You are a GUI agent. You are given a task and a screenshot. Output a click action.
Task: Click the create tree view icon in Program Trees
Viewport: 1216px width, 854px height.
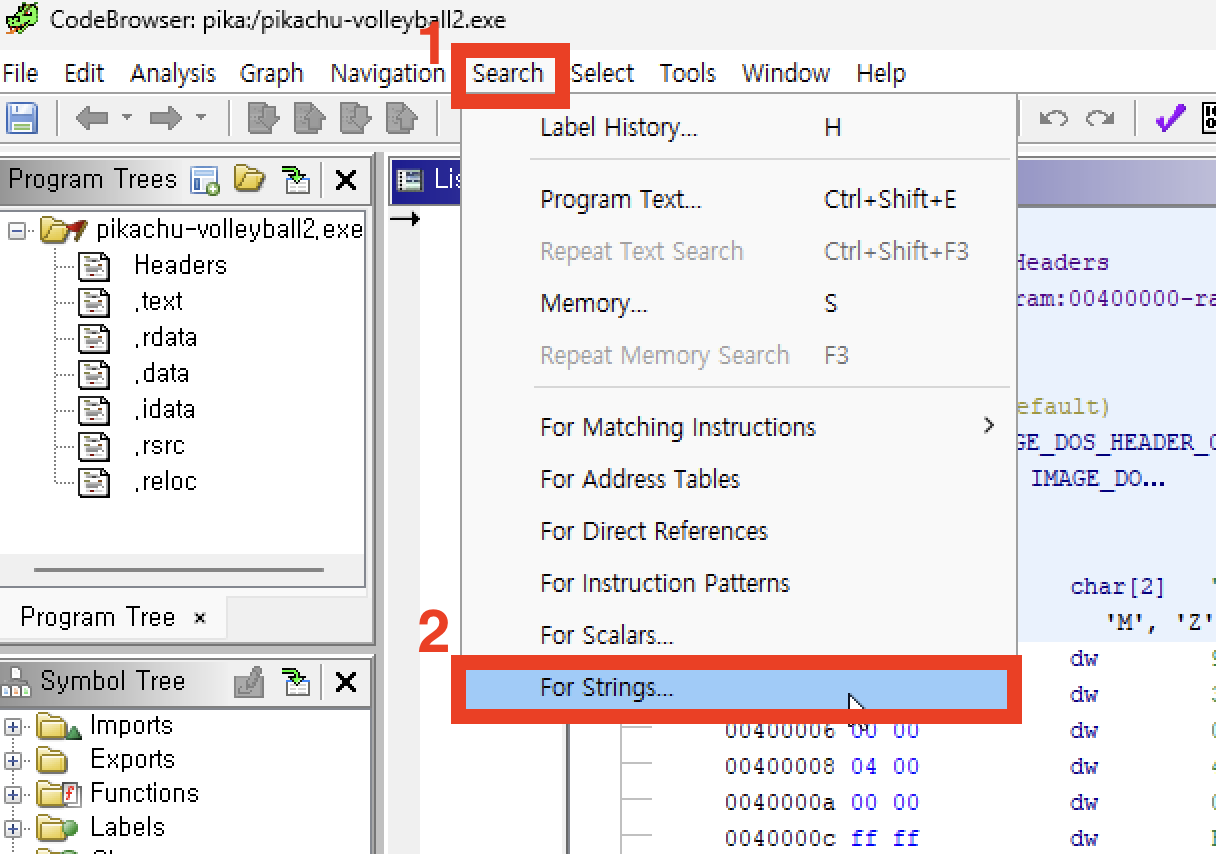pos(205,180)
